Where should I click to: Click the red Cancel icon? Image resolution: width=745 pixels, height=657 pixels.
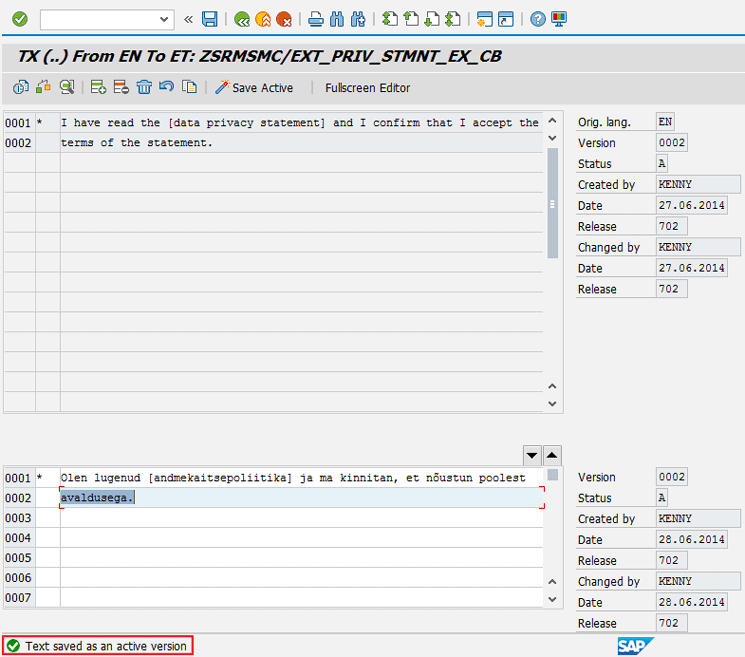tap(284, 19)
